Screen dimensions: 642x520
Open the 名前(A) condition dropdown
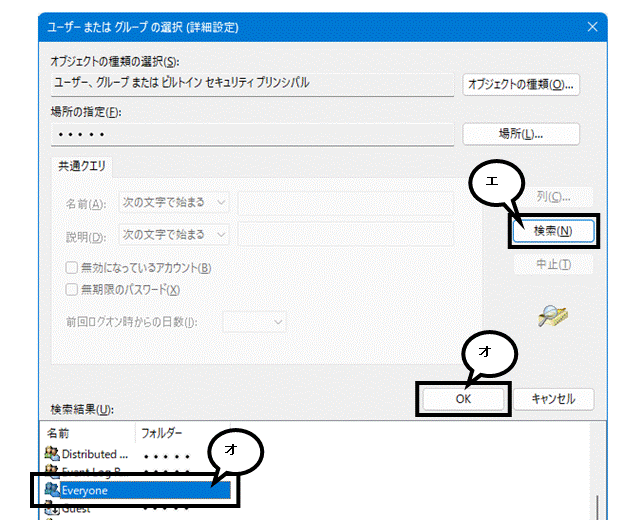(x=174, y=203)
